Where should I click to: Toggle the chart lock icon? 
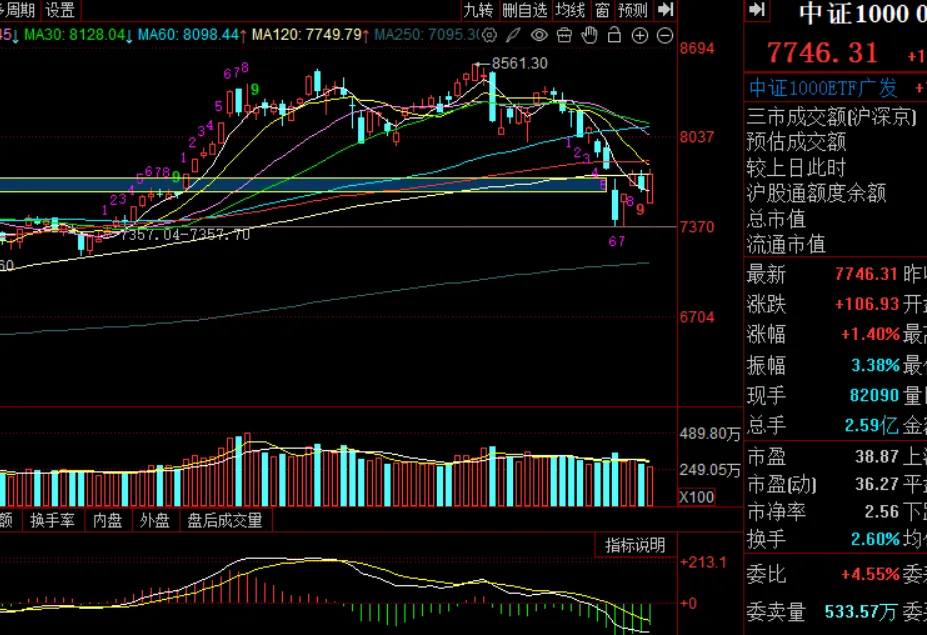[614, 35]
